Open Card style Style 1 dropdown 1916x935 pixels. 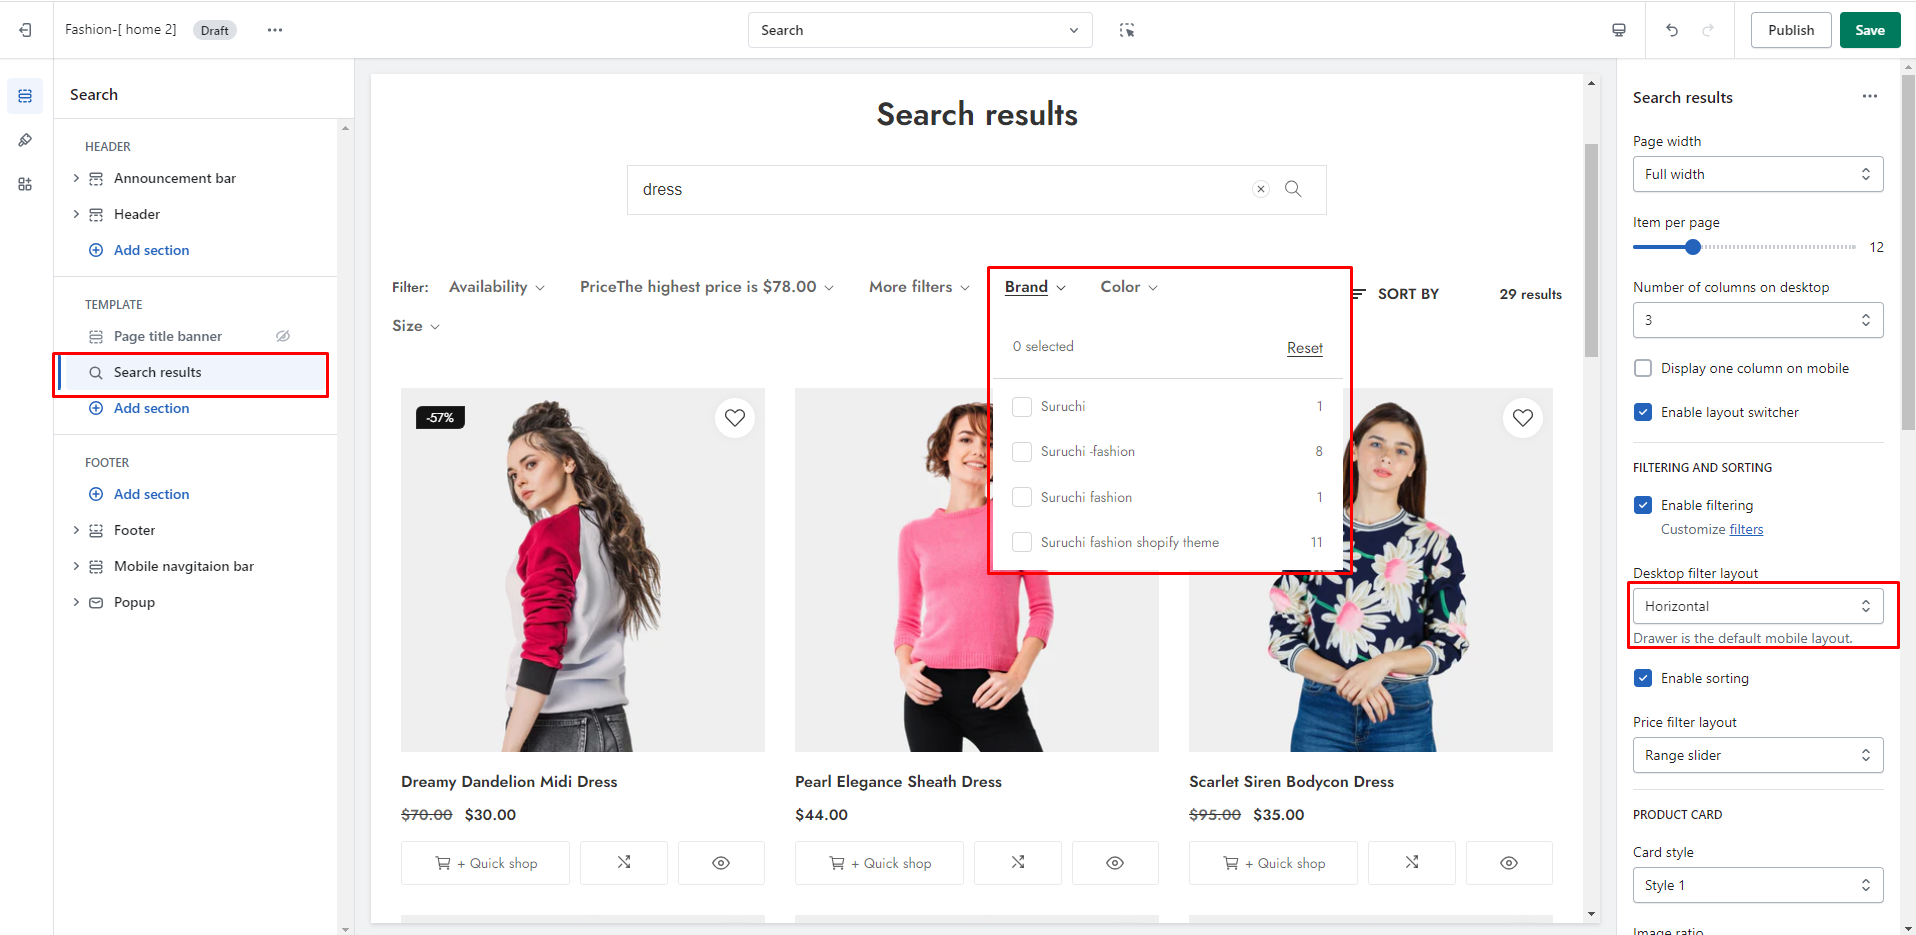(x=1758, y=885)
